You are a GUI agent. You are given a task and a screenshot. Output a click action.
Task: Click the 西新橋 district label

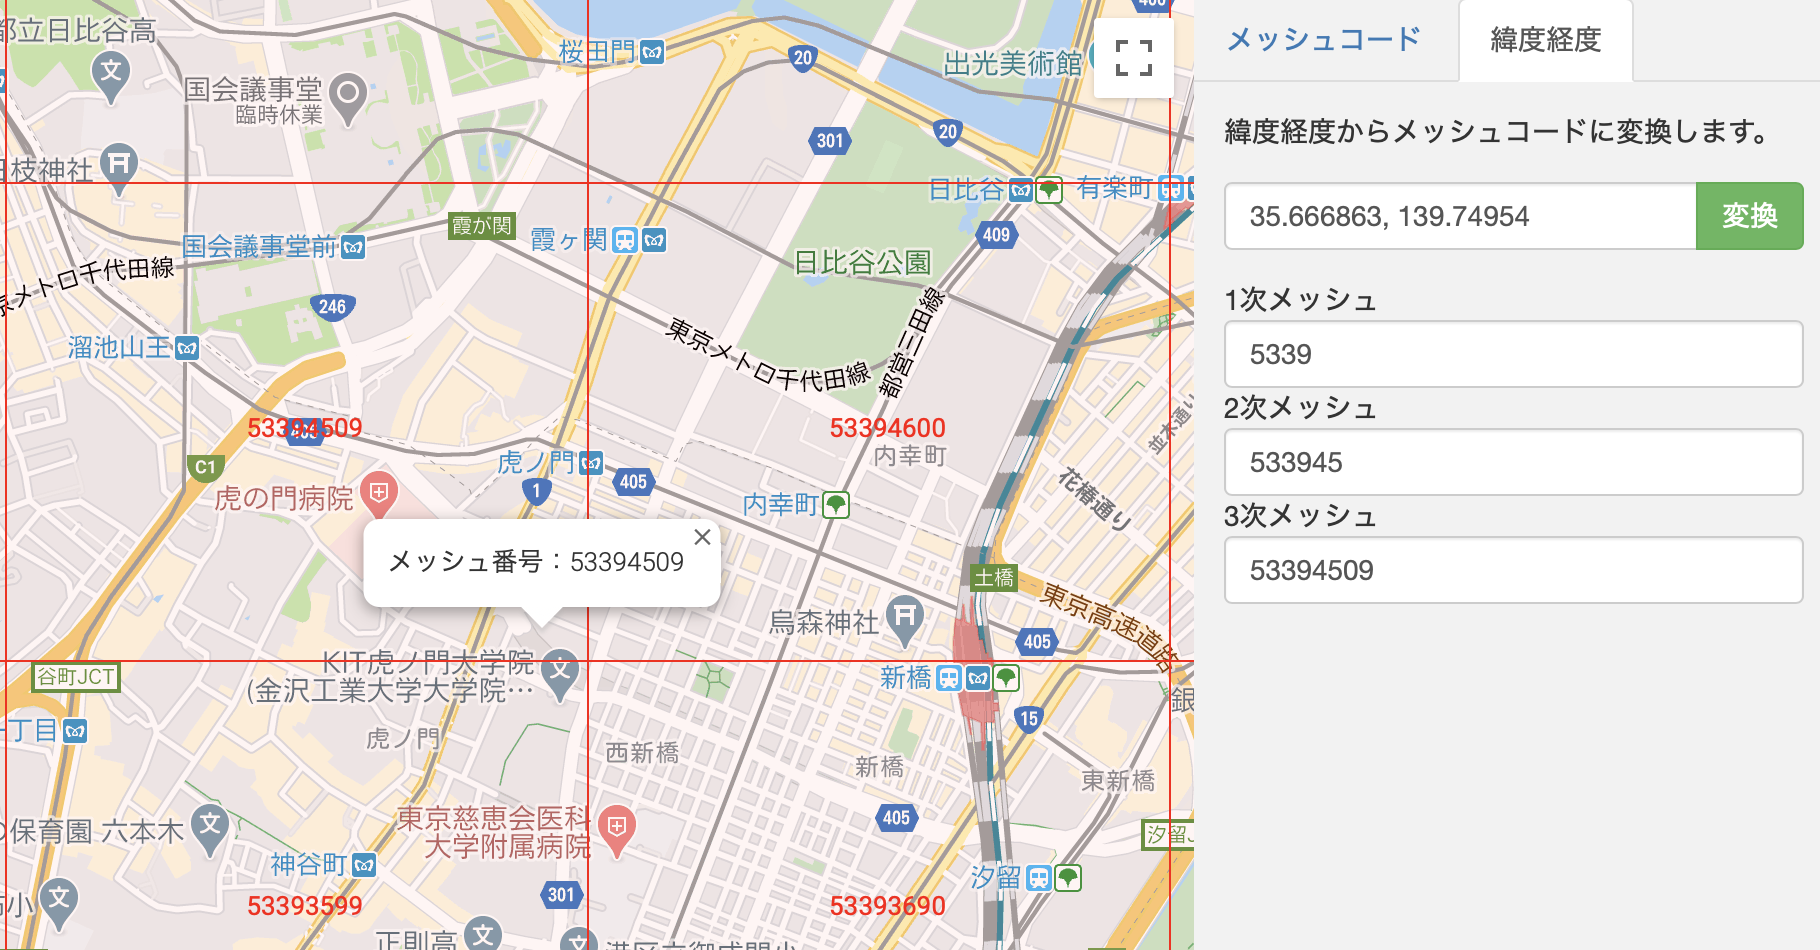click(x=643, y=753)
